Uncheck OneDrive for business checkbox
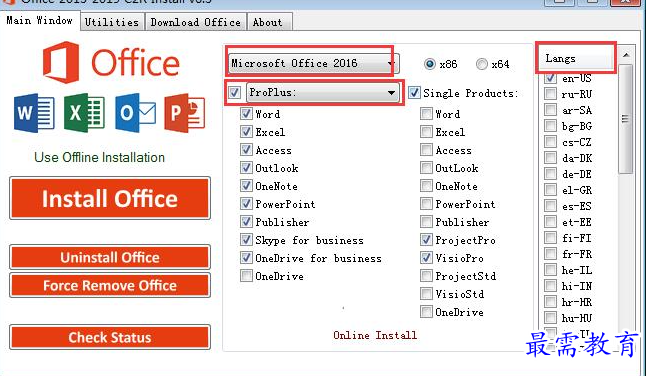Image resolution: width=647 pixels, height=376 pixels. tap(246, 258)
